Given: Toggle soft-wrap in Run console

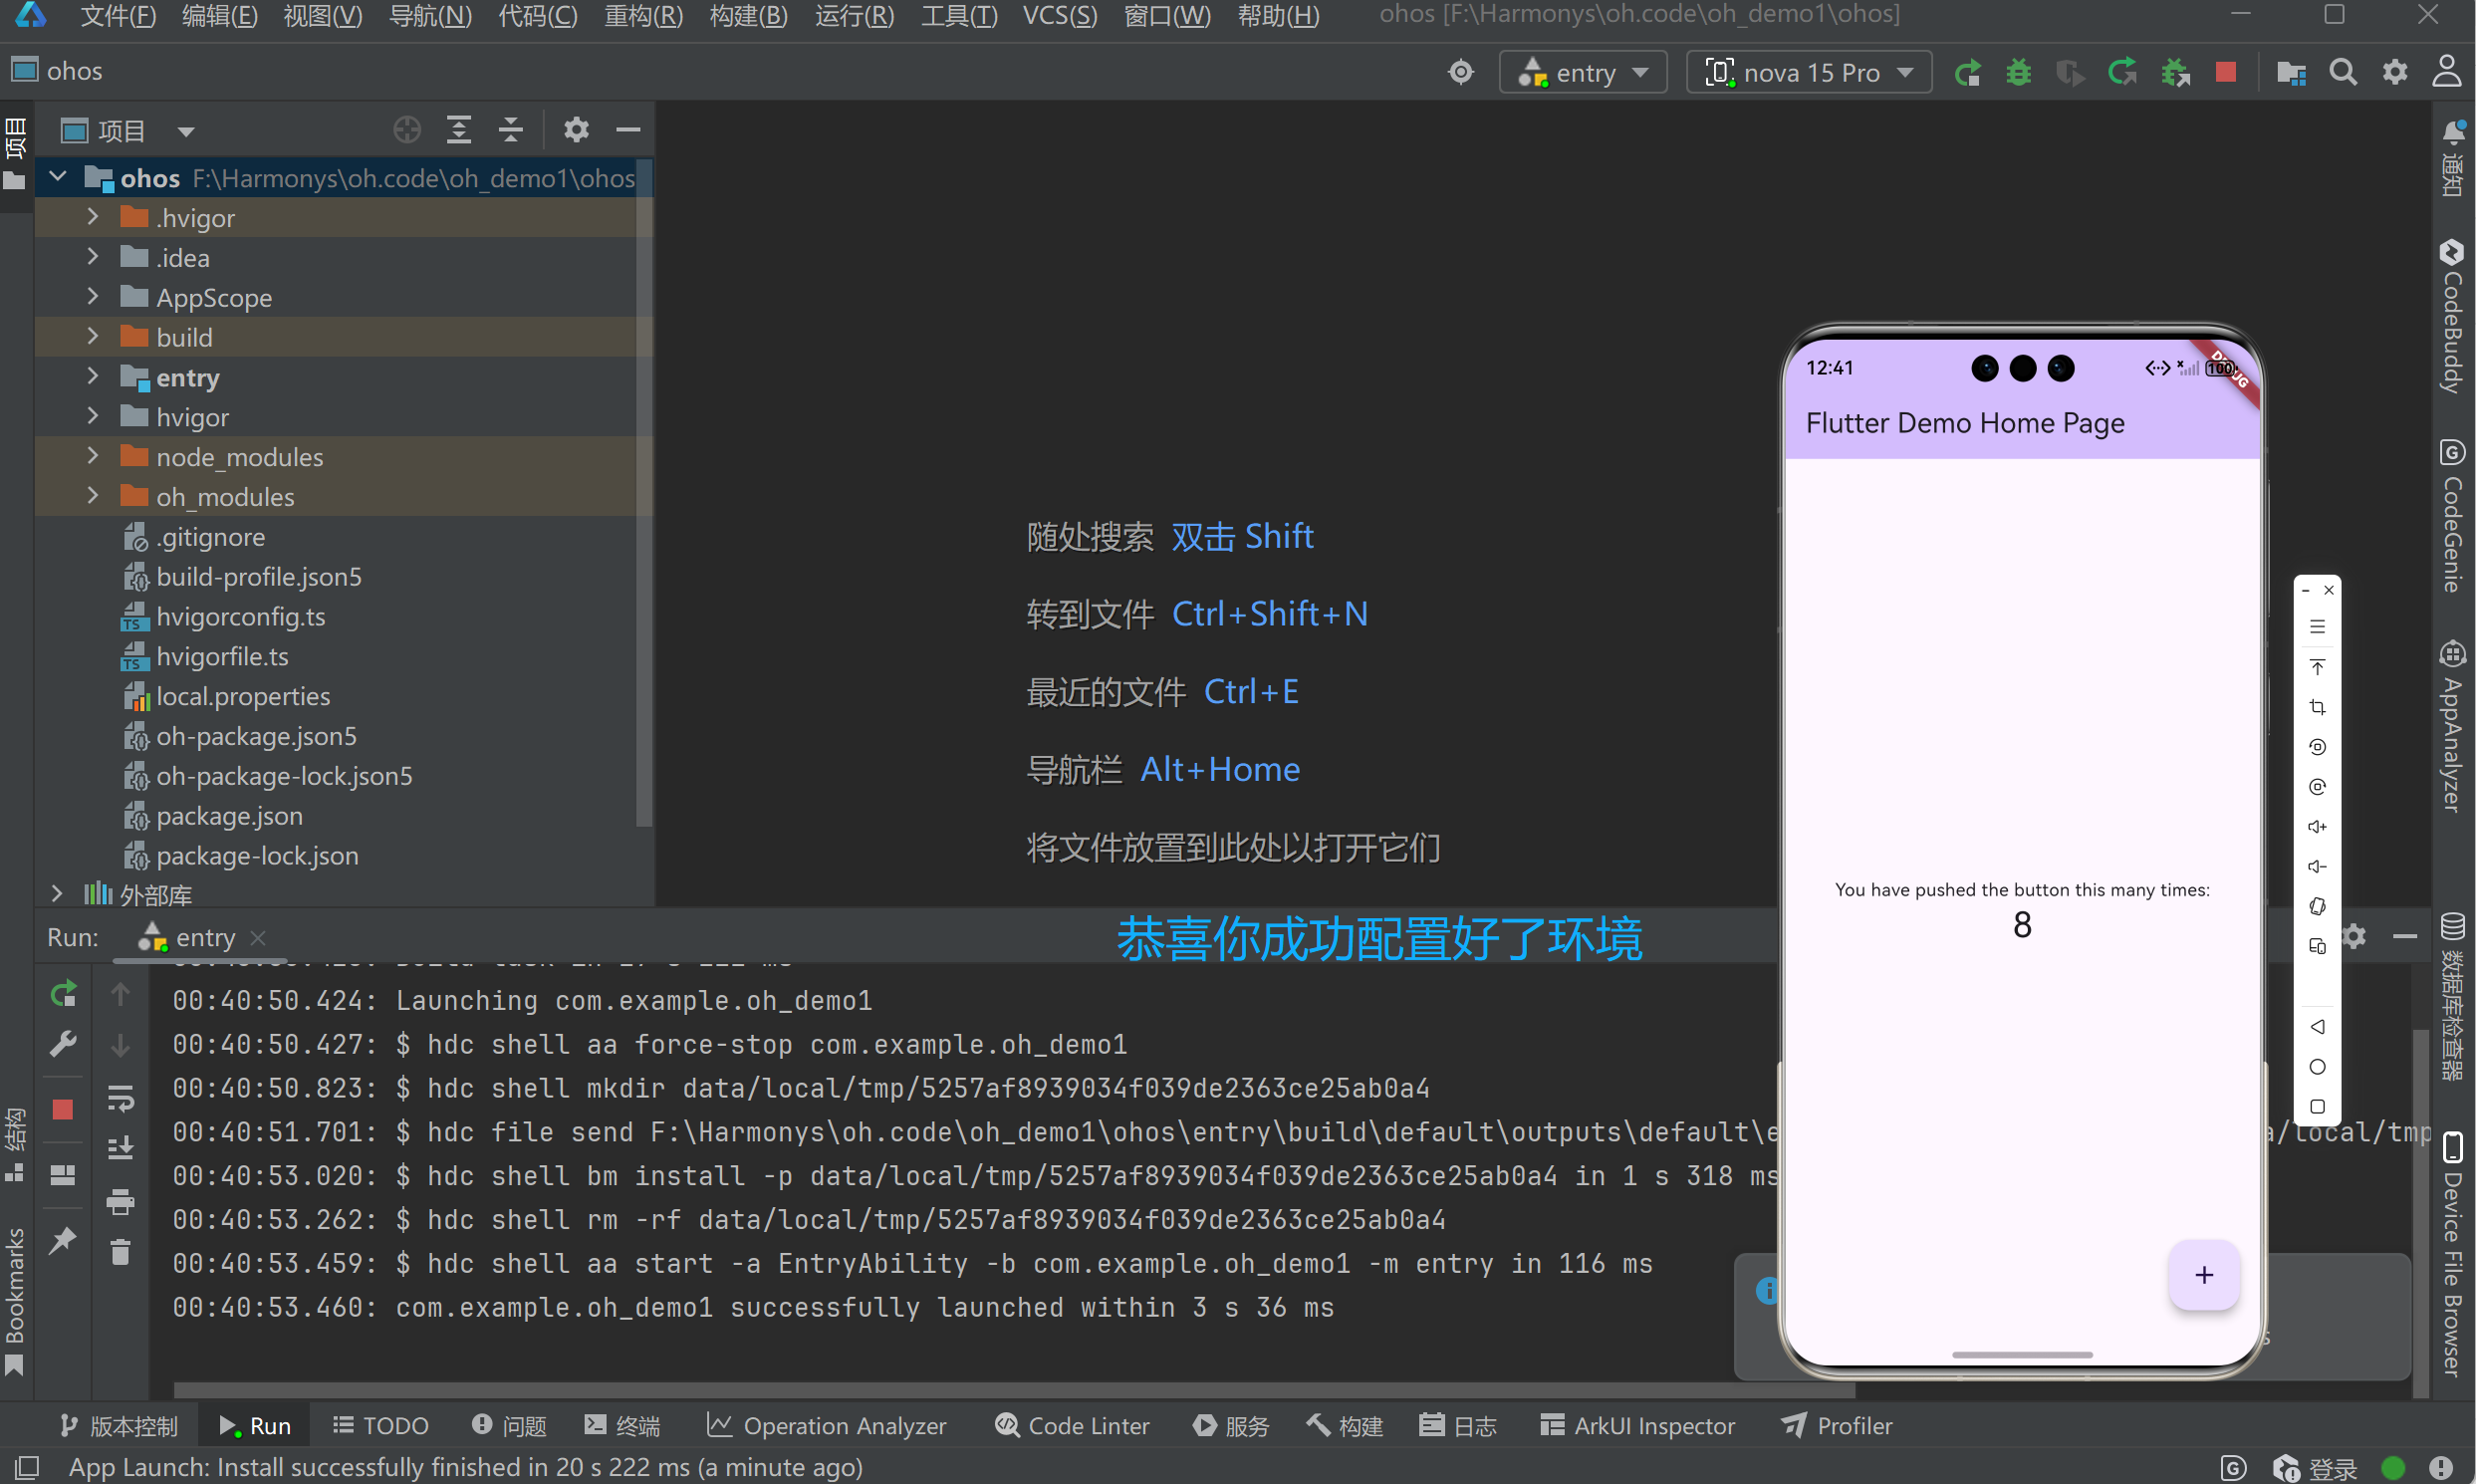Looking at the screenshot, I should click(120, 1098).
